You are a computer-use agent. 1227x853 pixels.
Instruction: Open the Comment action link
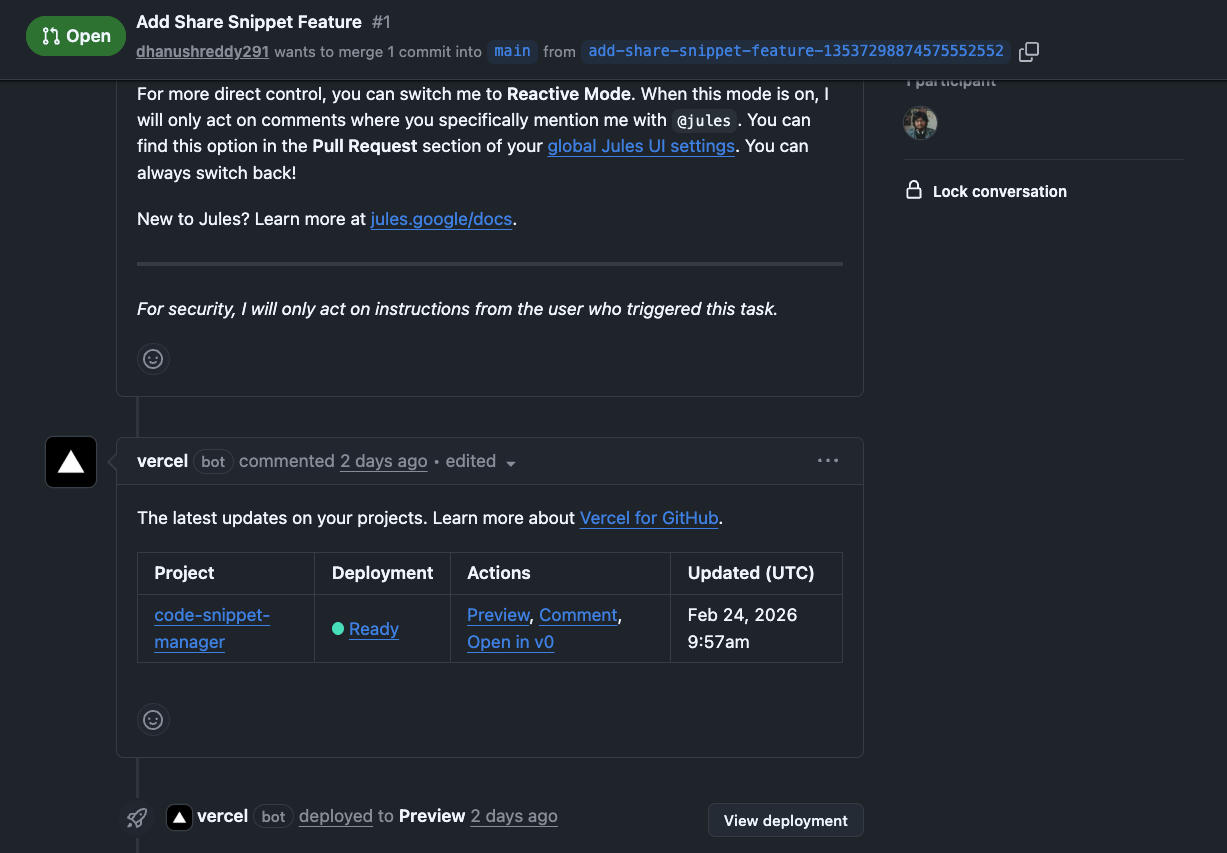[x=578, y=615]
